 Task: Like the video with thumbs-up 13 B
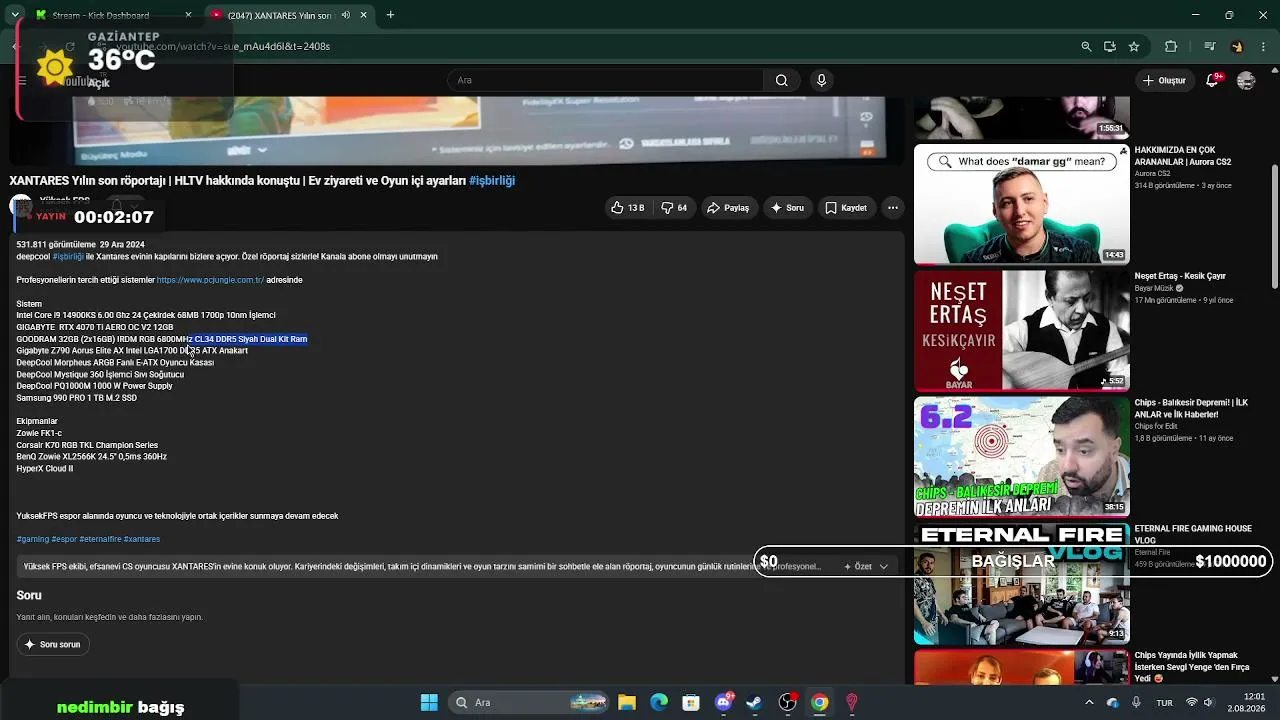tap(627, 208)
